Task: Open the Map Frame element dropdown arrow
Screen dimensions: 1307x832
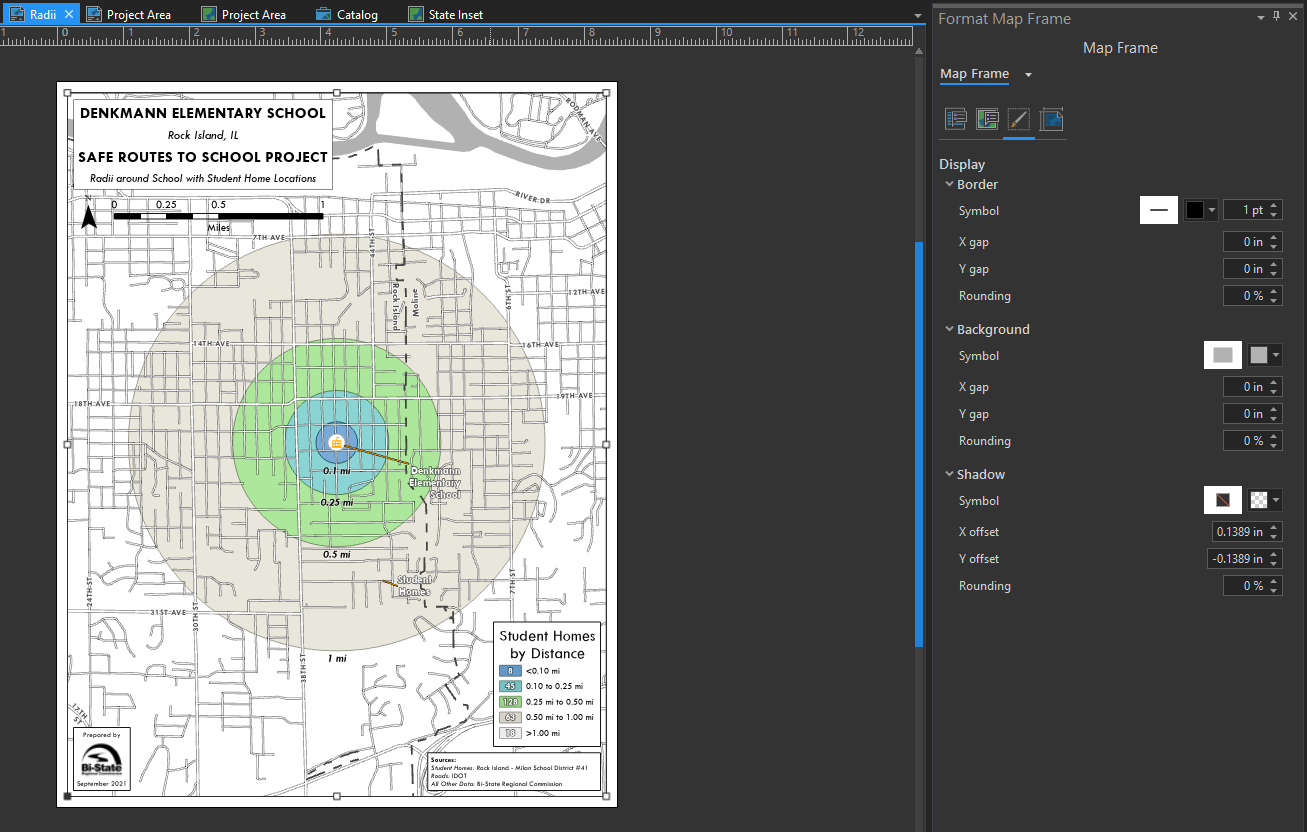Action: coord(1028,75)
